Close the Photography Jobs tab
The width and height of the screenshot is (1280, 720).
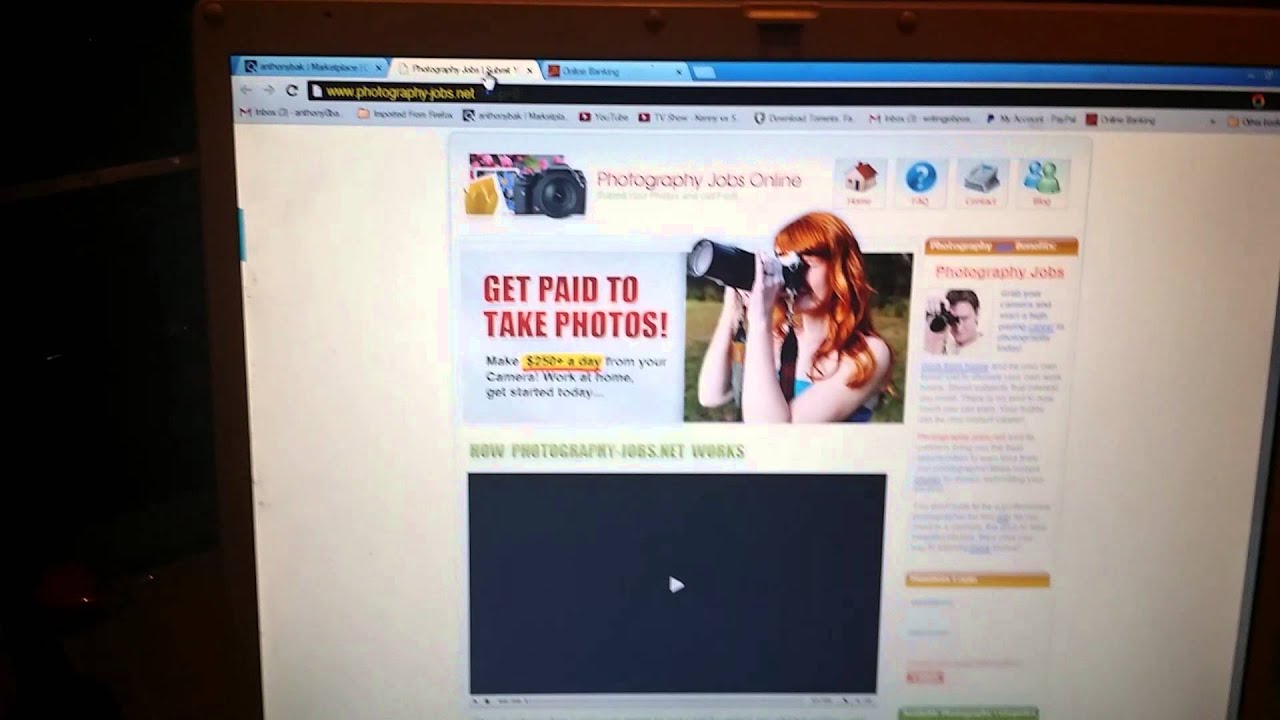[529, 71]
